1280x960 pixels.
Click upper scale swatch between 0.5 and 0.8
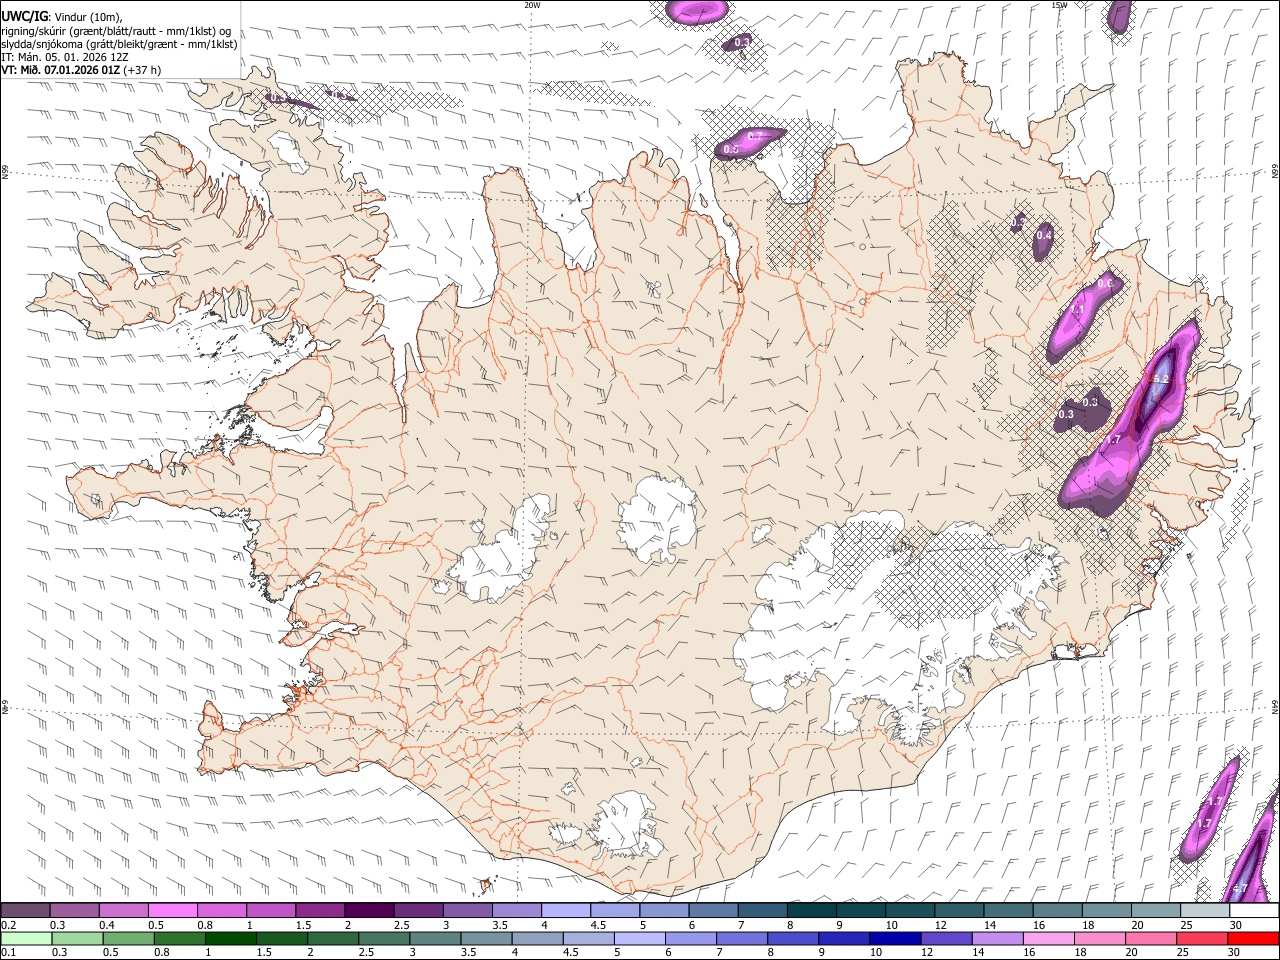[172, 910]
